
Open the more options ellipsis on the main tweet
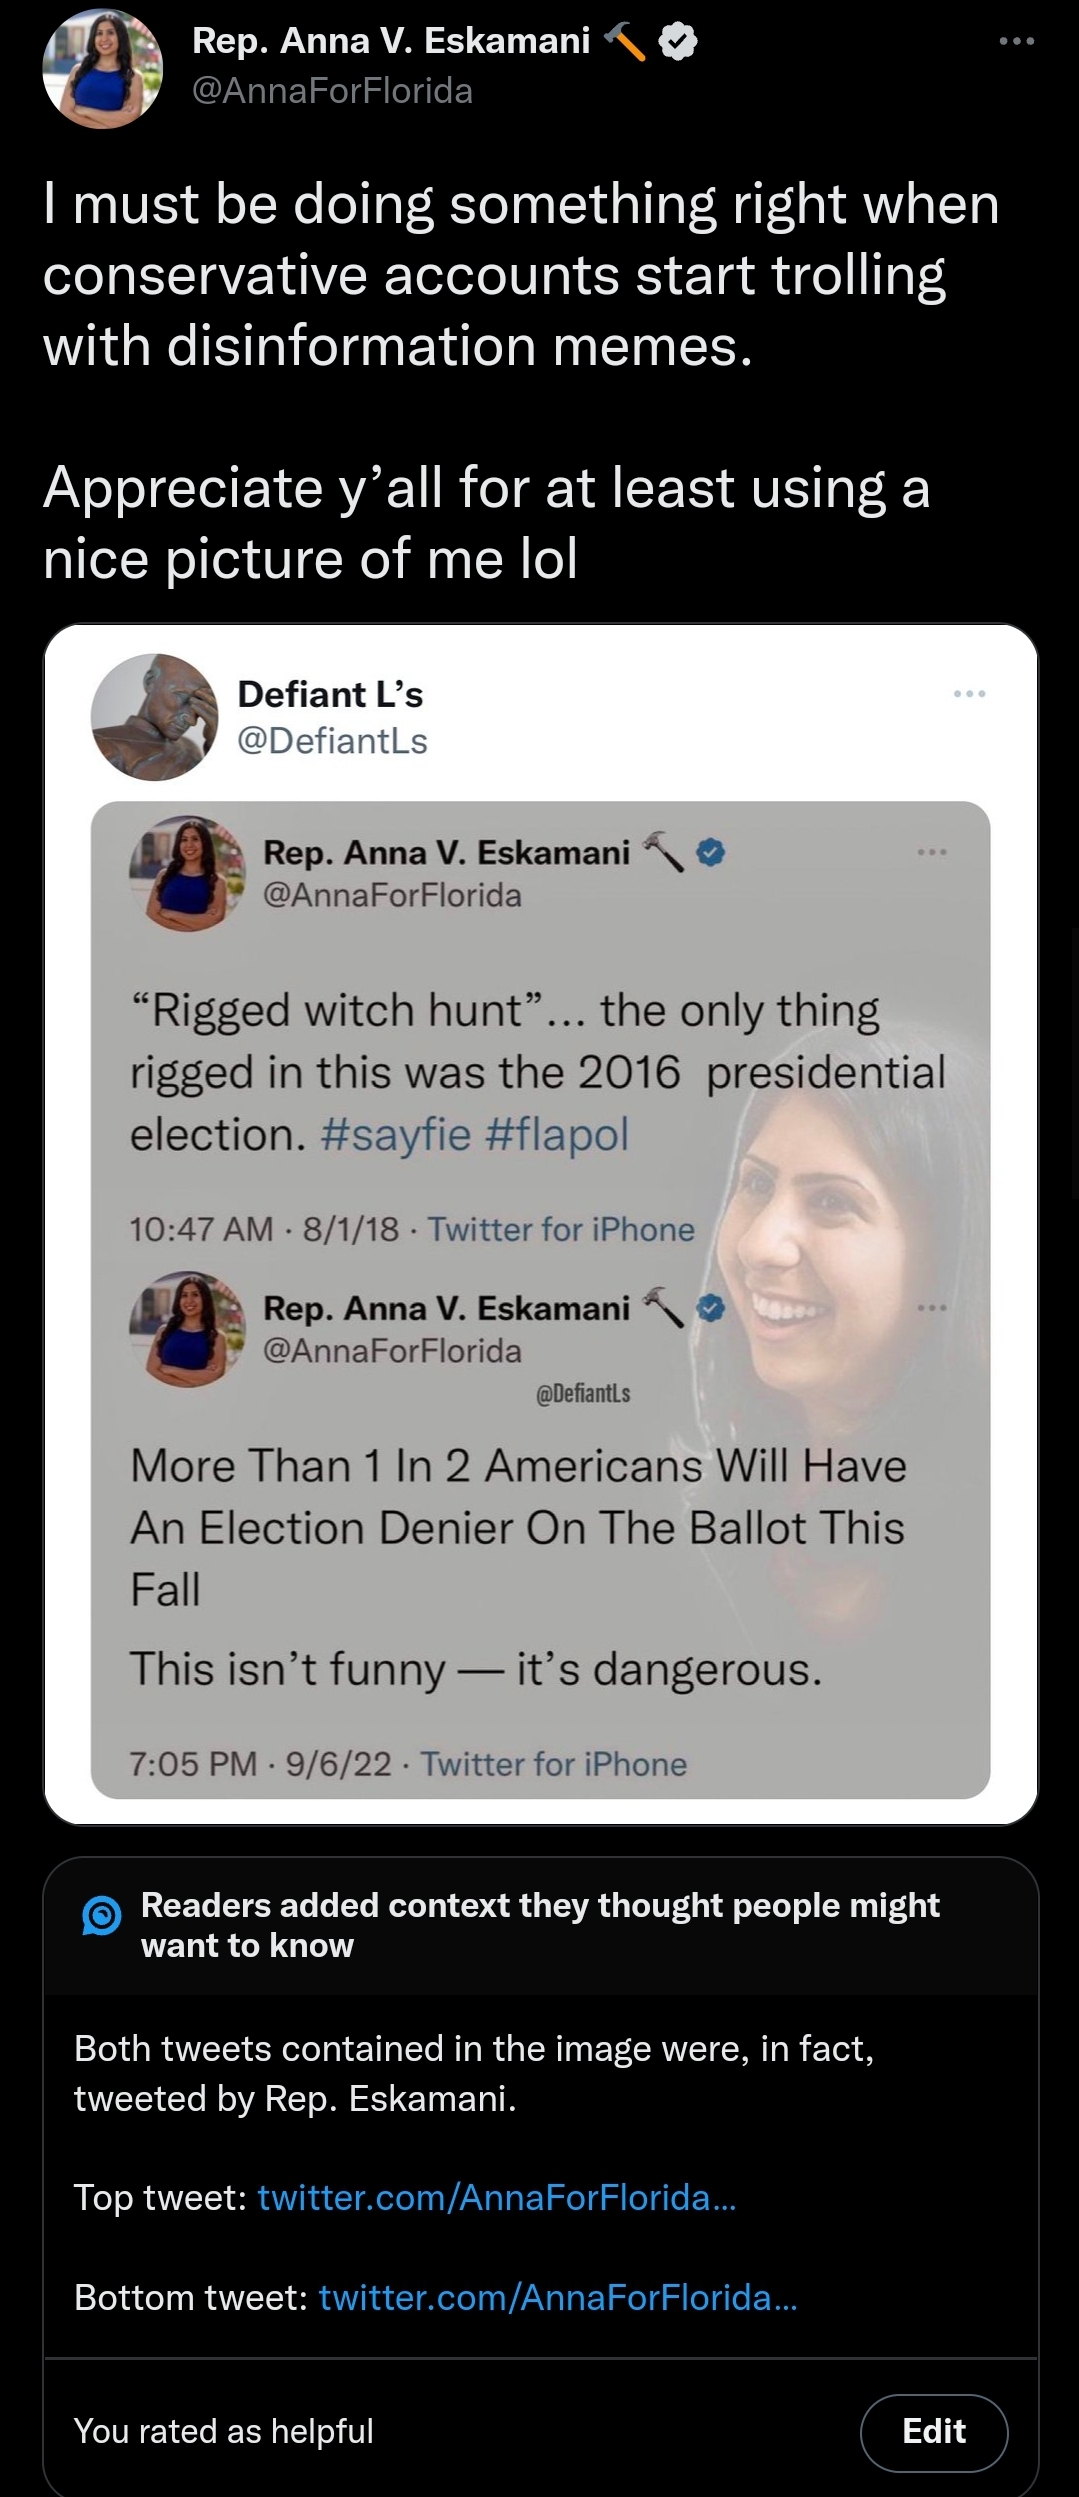tap(1016, 42)
